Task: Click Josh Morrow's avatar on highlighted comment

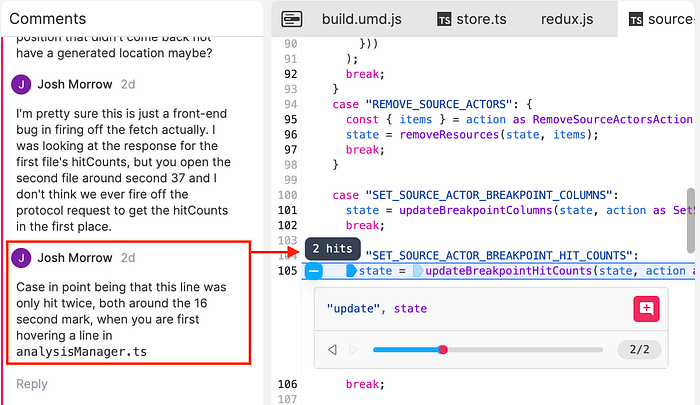Action: pos(22,258)
